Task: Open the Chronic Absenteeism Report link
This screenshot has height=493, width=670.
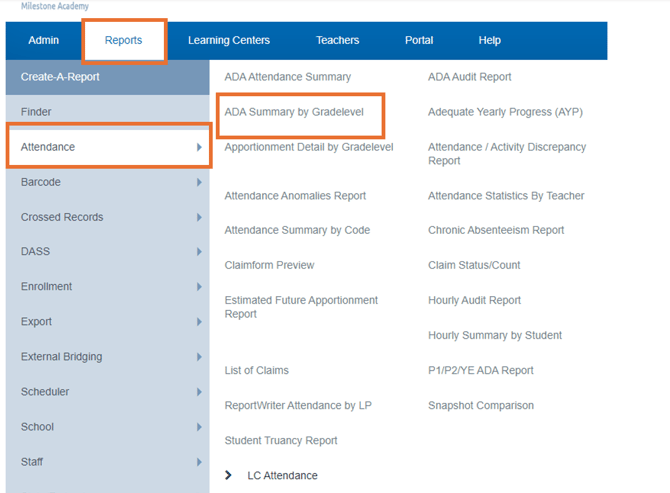Action: point(496,230)
